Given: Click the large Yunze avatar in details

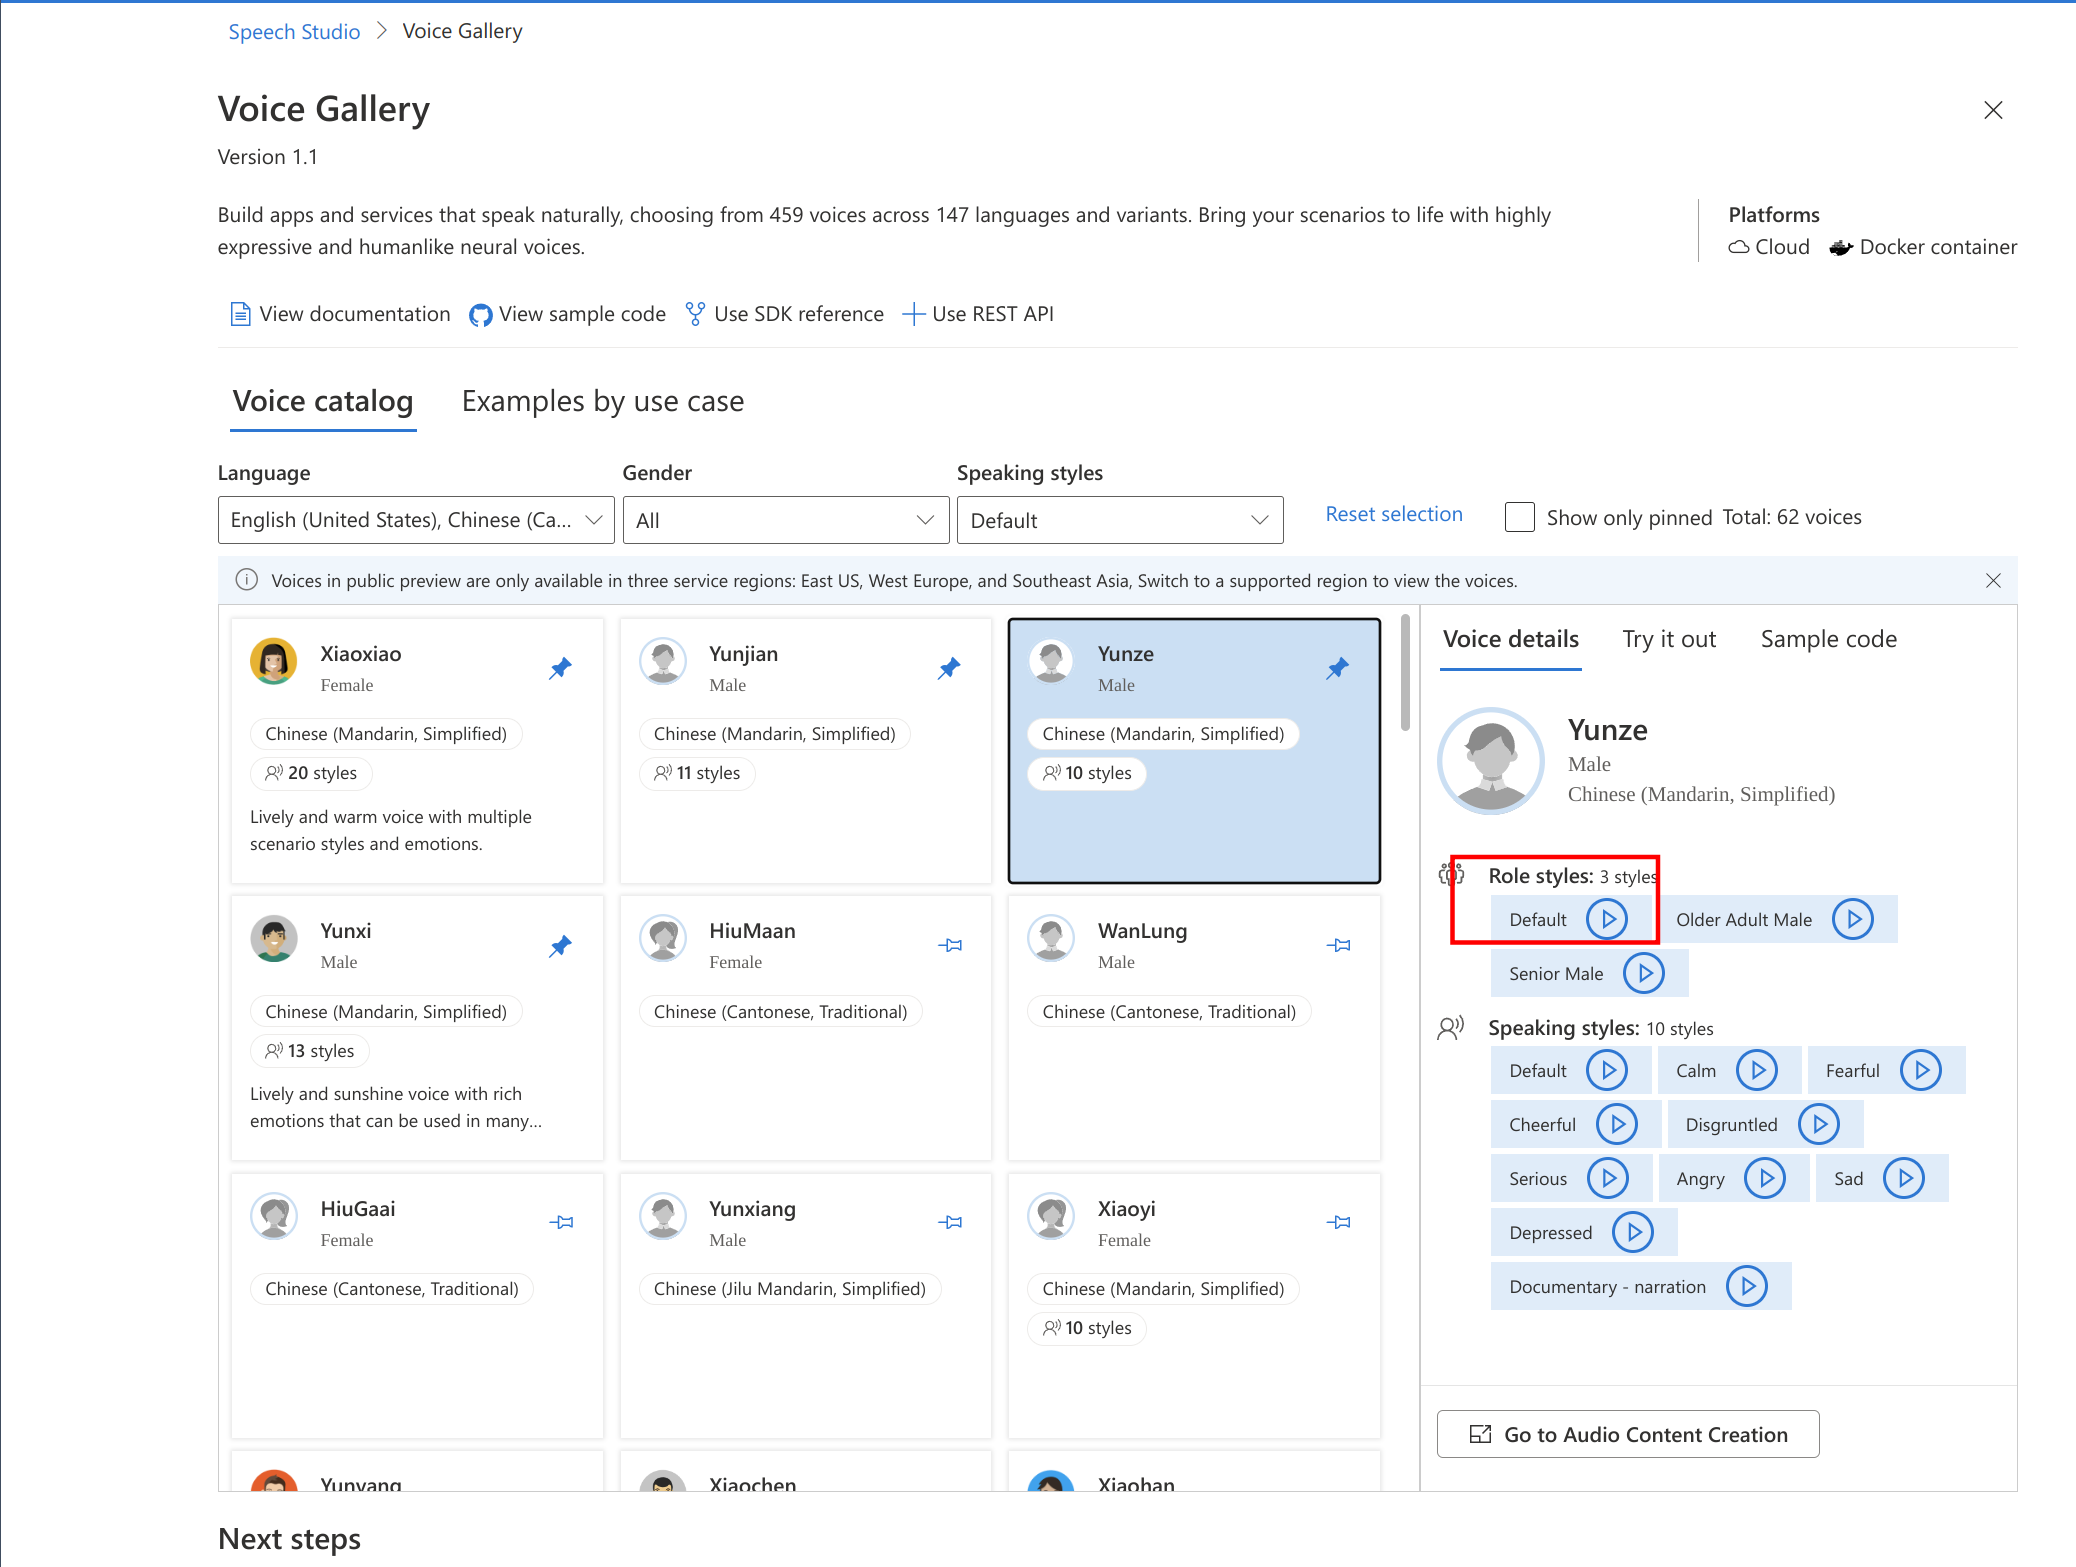Looking at the screenshot, I should [1491, 761].
